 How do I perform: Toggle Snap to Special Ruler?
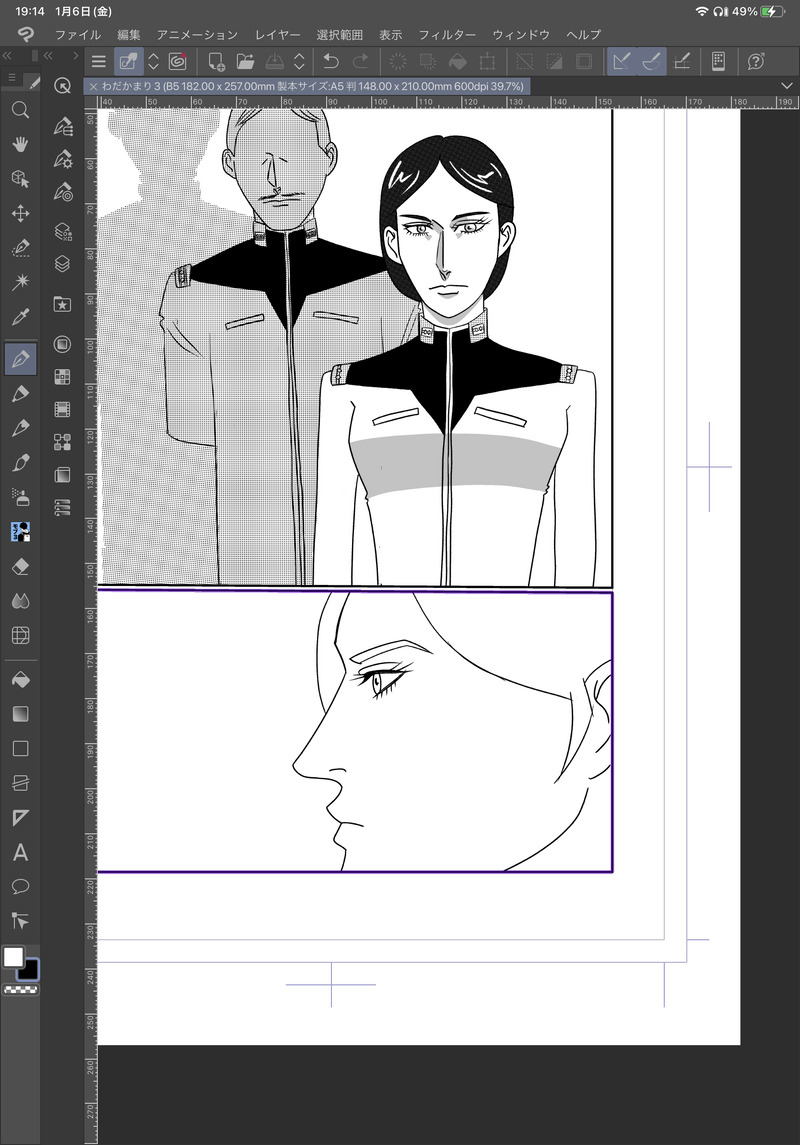652,61
